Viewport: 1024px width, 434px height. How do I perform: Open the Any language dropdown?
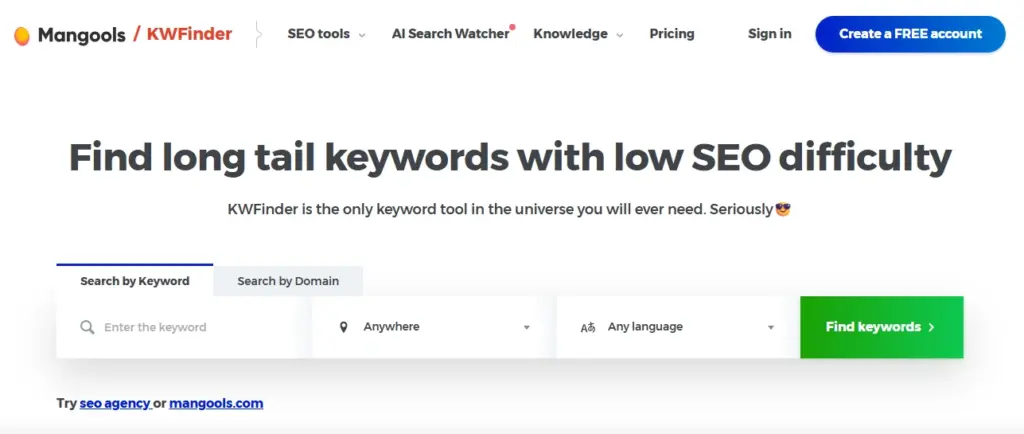click(x=678, y=327)
